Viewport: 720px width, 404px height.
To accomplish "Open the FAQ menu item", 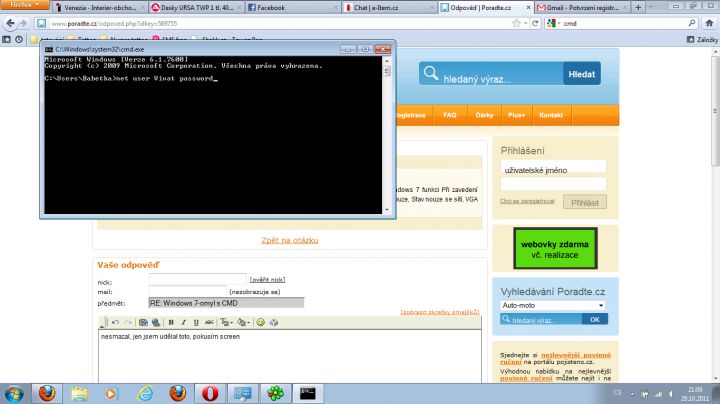I will click(x=450, y=115).
